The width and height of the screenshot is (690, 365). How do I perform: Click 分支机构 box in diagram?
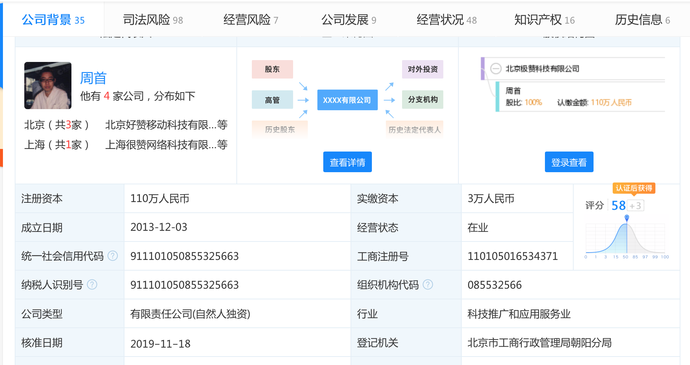422,100
